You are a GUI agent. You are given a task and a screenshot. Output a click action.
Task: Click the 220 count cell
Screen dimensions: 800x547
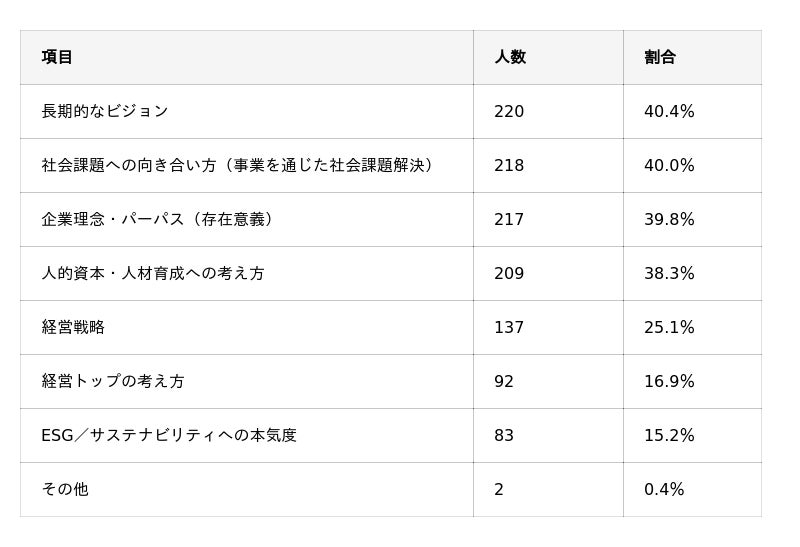point(508,111)
